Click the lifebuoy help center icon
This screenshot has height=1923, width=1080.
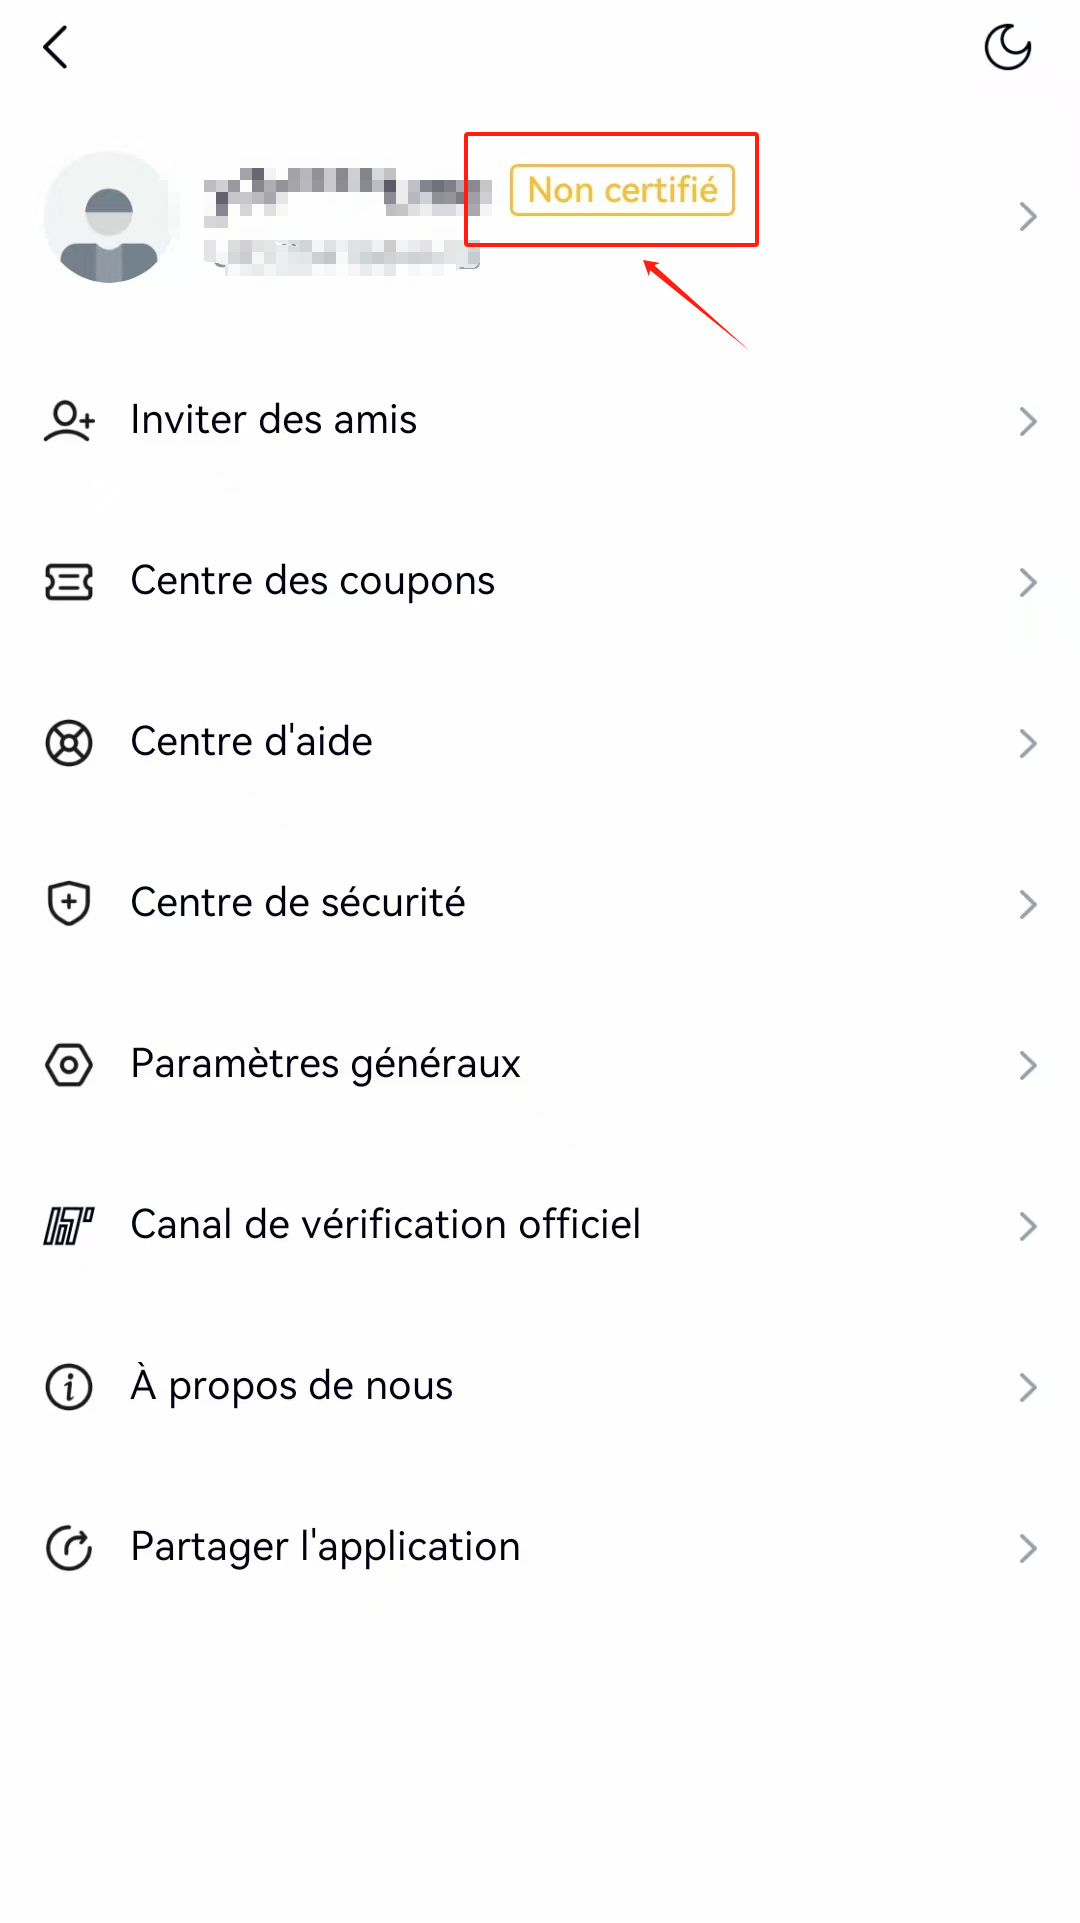pos(69,743)
